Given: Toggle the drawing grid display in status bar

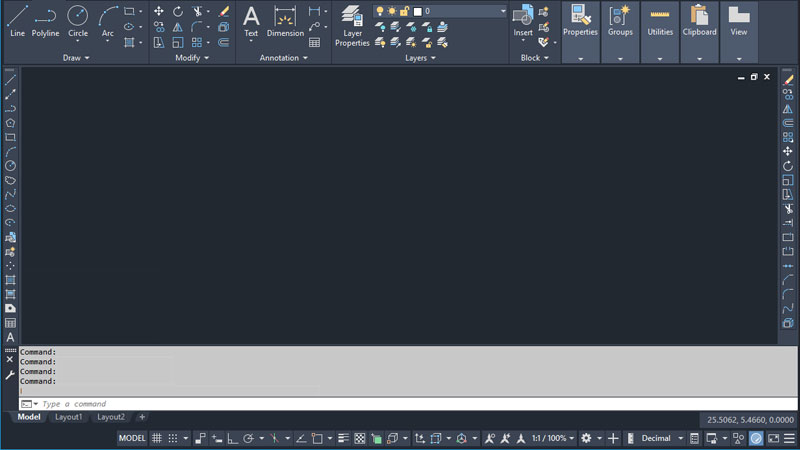Looking at the screenshot, I should point(157,438).
